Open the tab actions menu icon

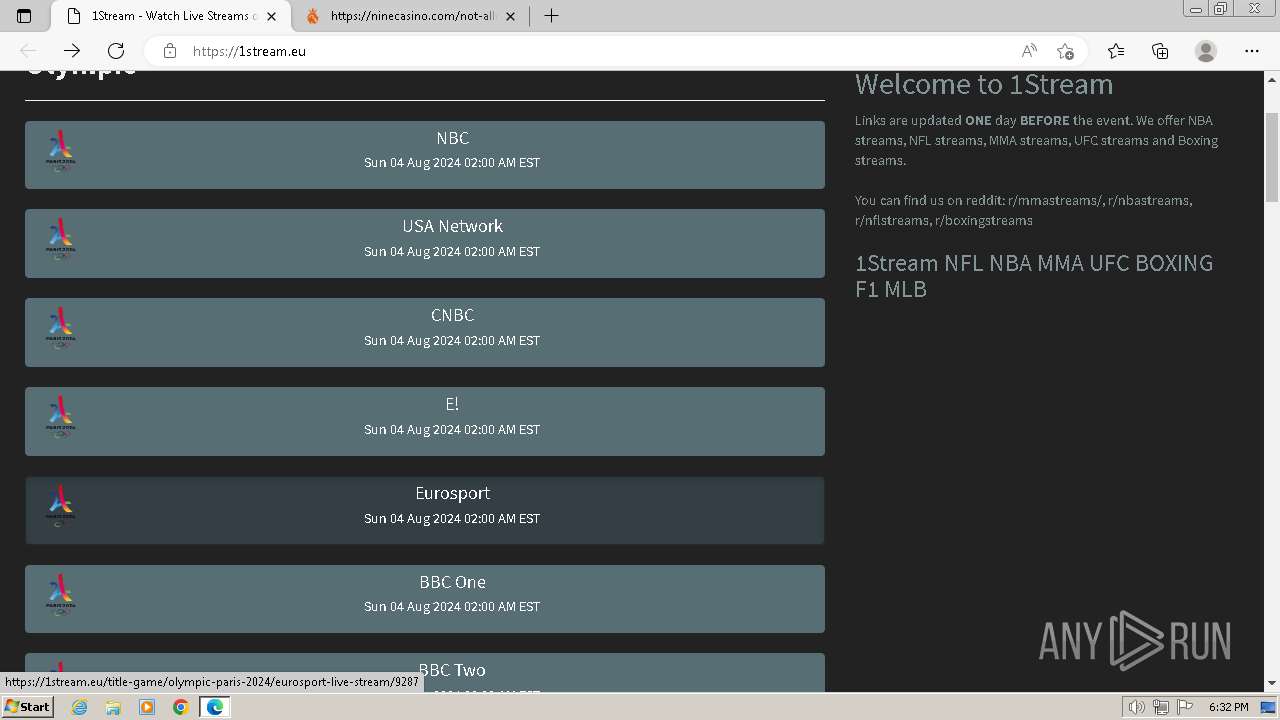tap(24, 16)
